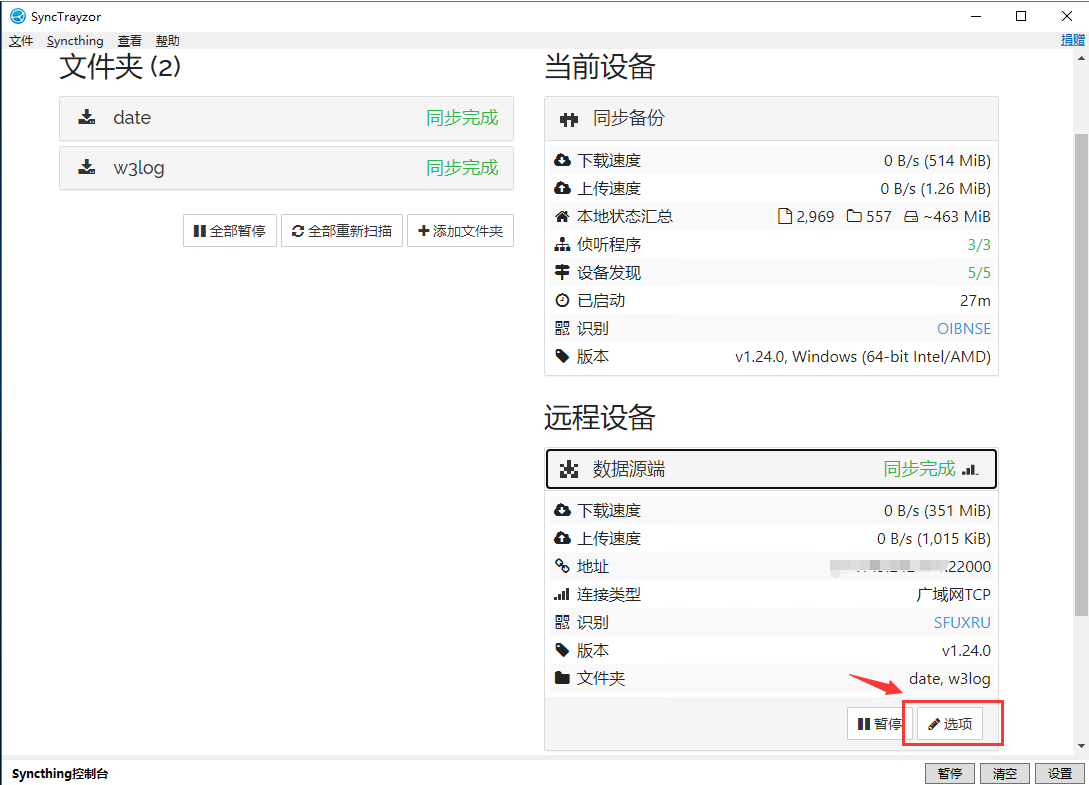The height and width of the screenshot is (785, 1089).
Task: Click the download icon beside w3log folder
Action: [x=87, y=168]
